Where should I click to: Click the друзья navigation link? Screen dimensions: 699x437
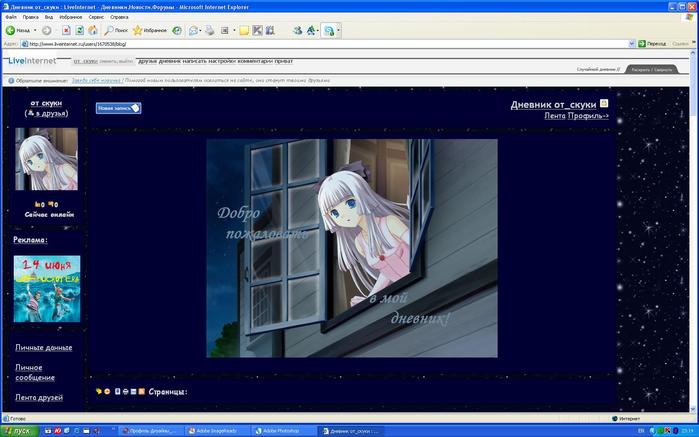point(147,61)
